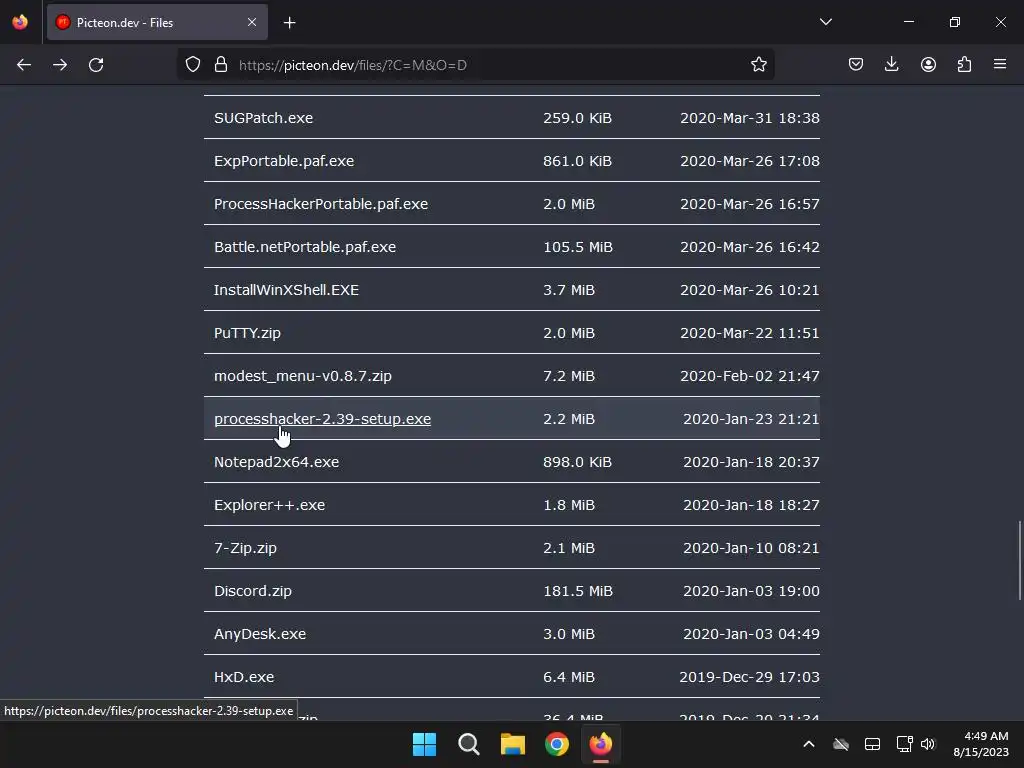Close the Picteon.dev Files tab
The image size is (1024, 768).
pyautogui.click(x=252, y=22)
